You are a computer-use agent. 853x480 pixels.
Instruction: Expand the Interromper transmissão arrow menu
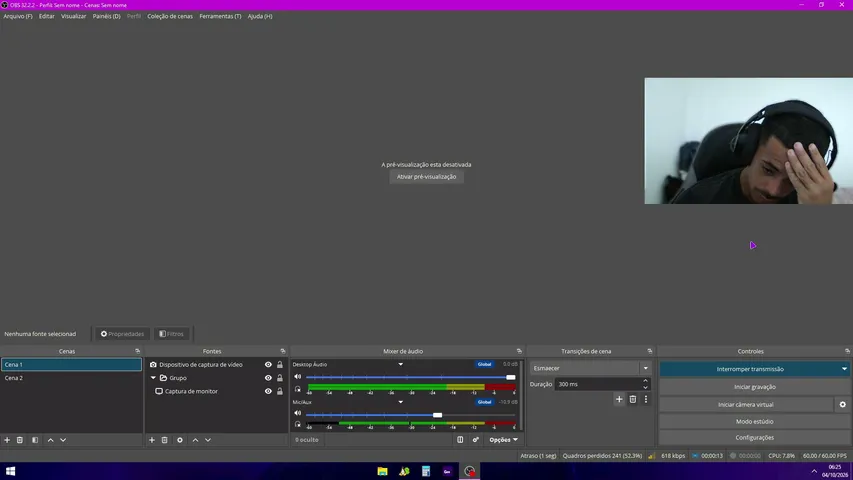[844, 369]
